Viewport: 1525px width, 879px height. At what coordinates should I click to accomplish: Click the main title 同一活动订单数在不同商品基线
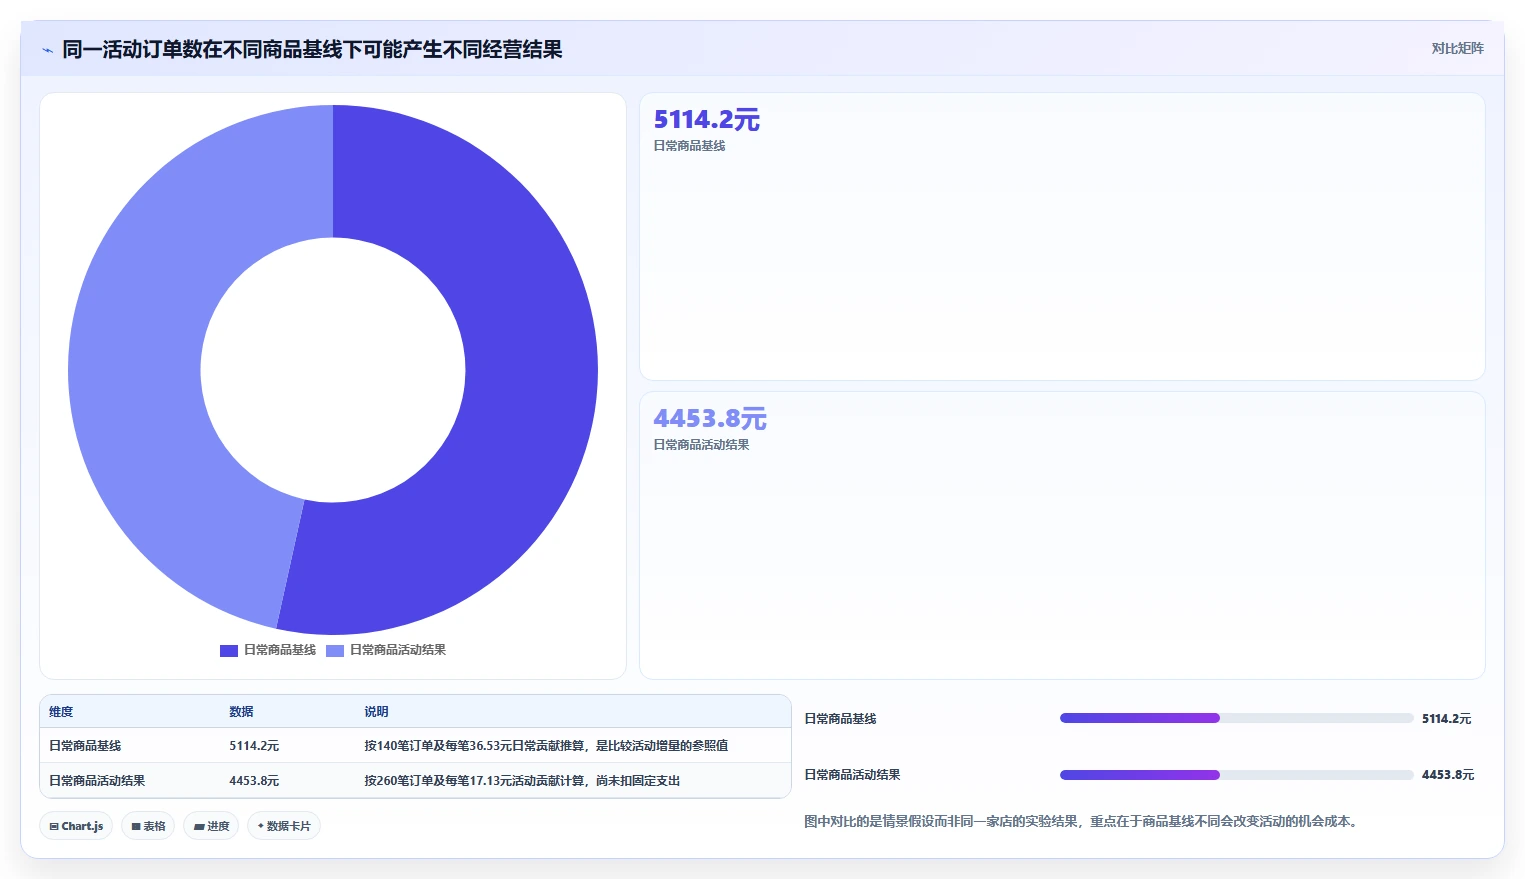312,50
